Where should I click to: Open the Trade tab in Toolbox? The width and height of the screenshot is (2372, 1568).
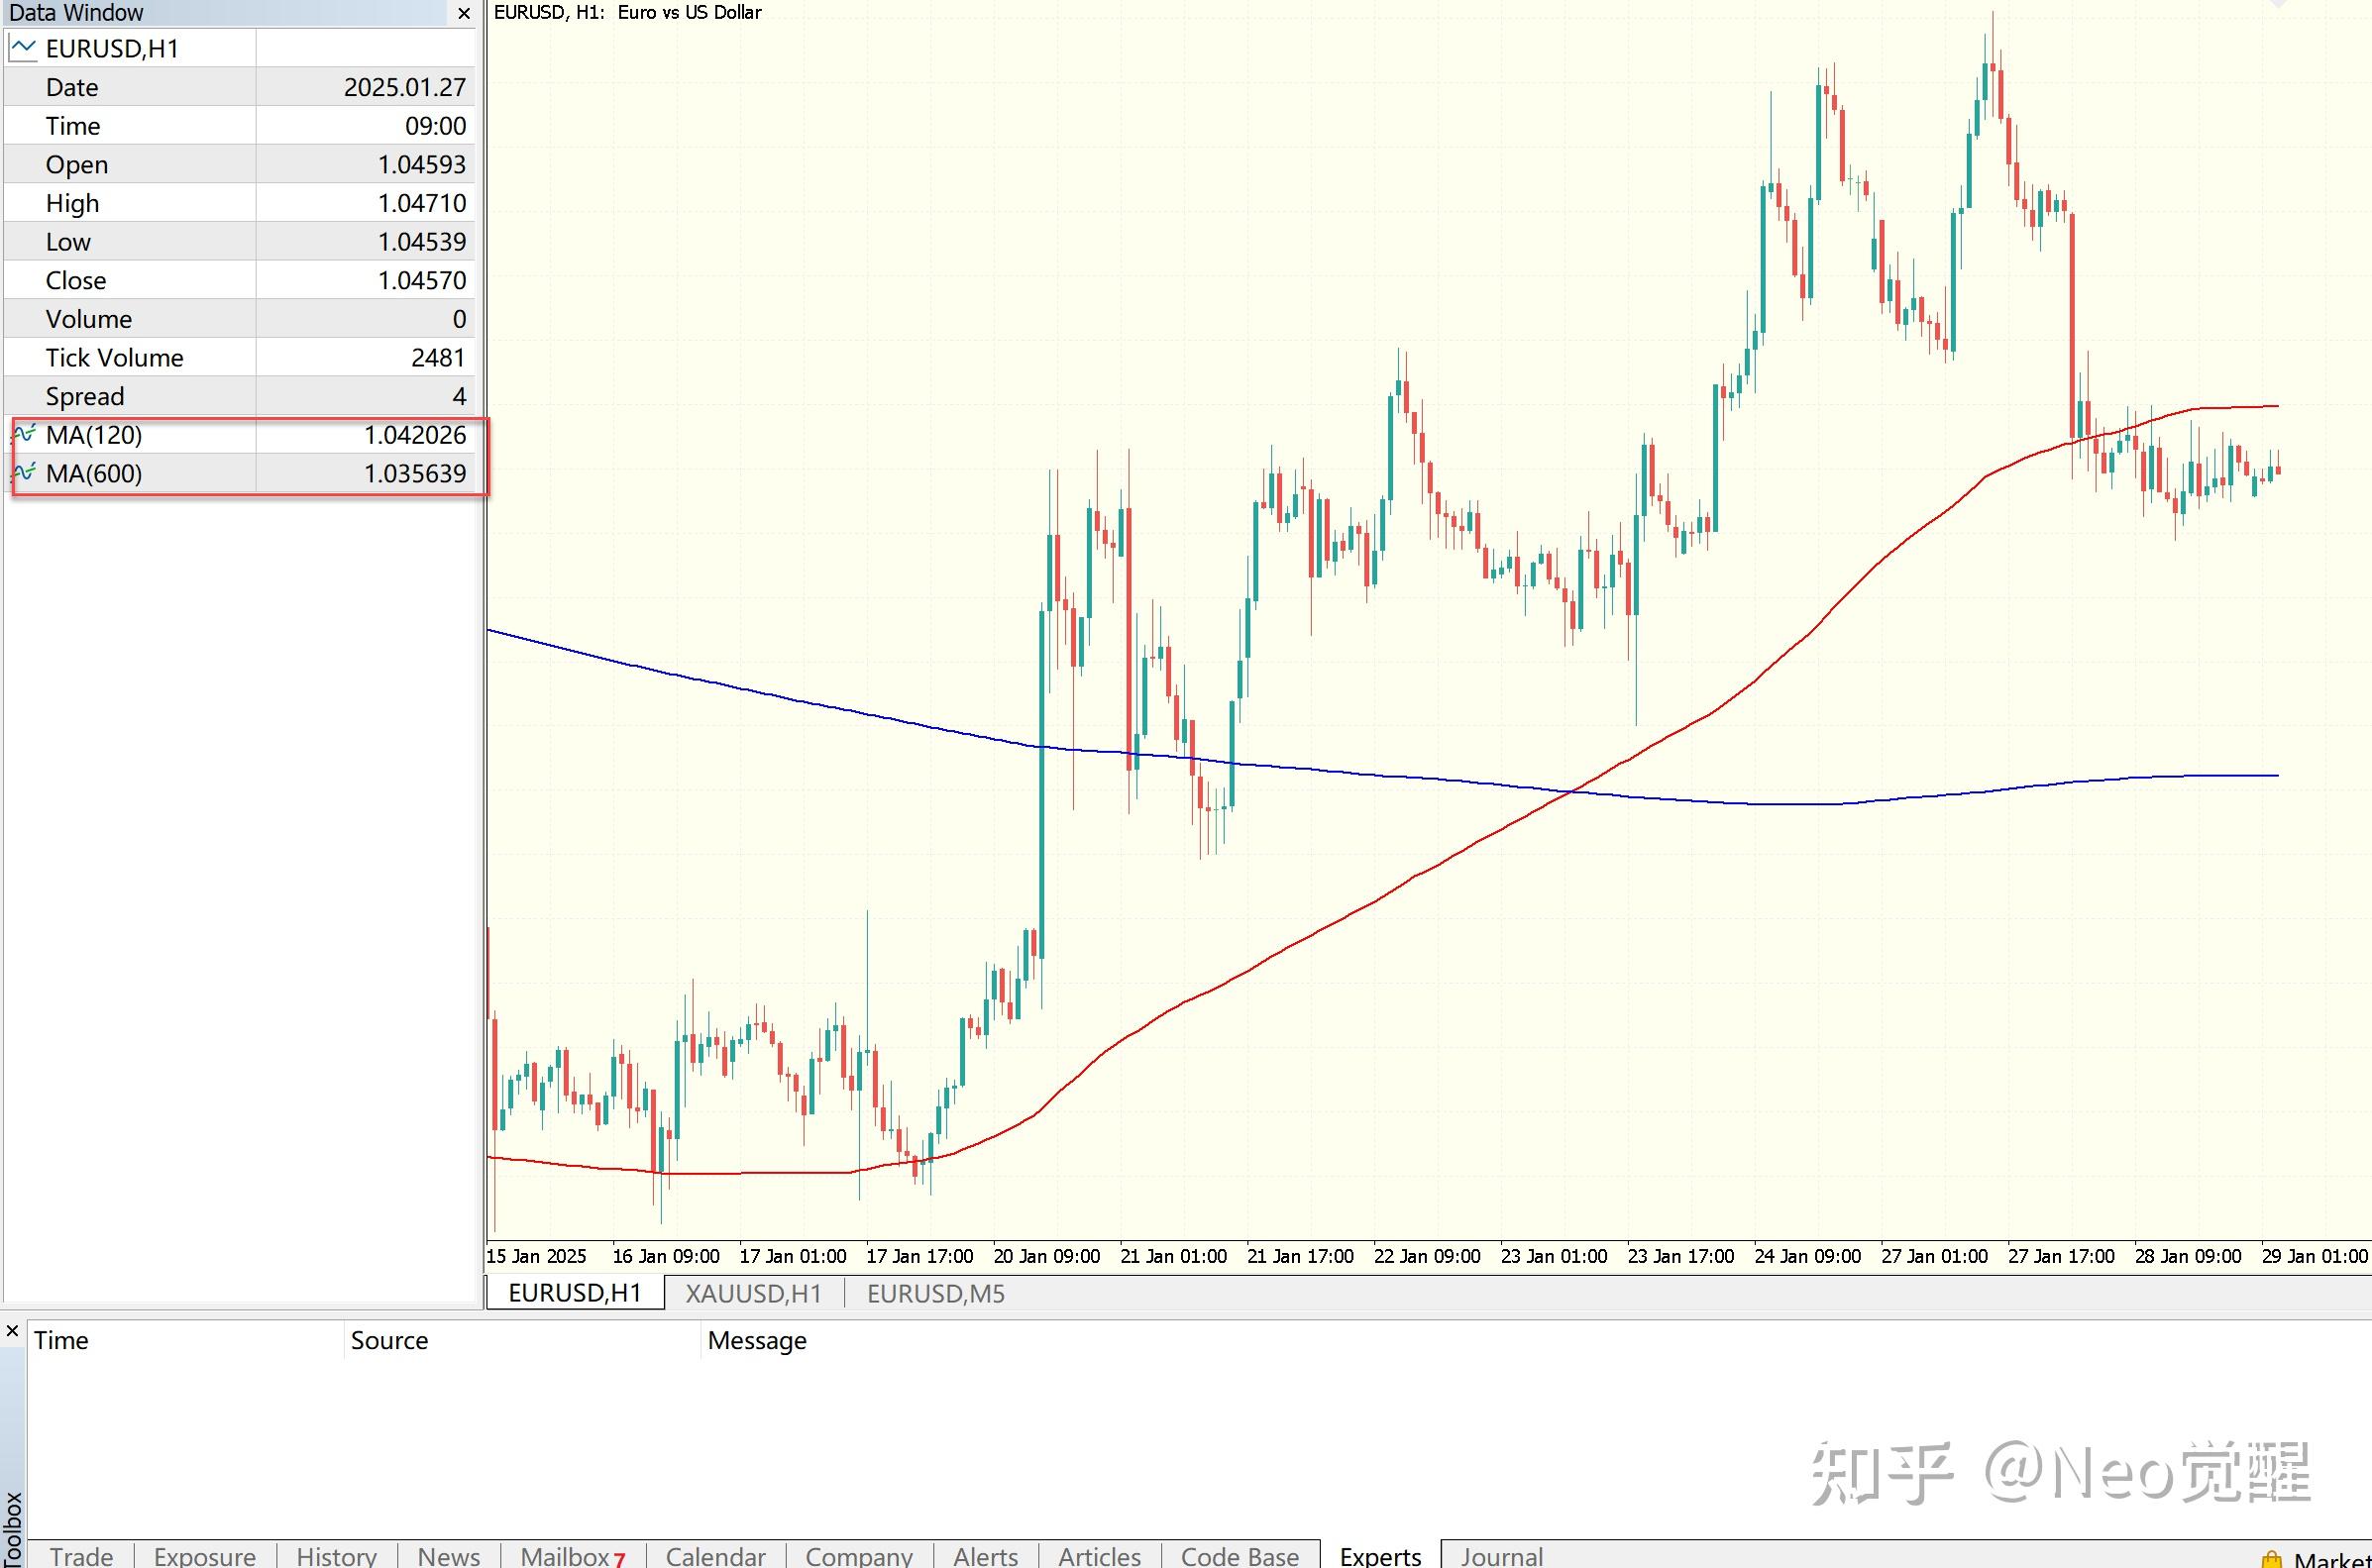[x=81, y=1556]
